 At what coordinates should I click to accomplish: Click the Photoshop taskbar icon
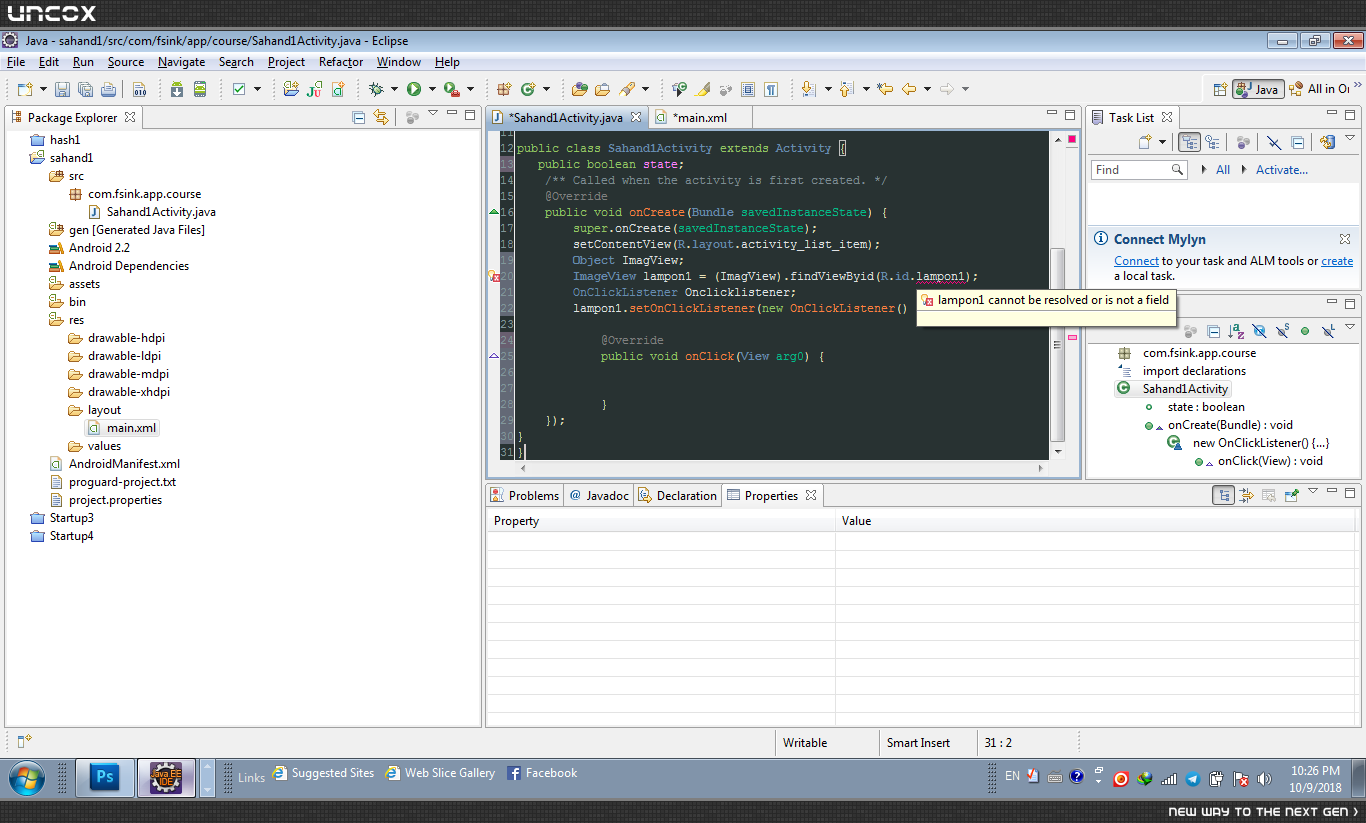point(105,776)
